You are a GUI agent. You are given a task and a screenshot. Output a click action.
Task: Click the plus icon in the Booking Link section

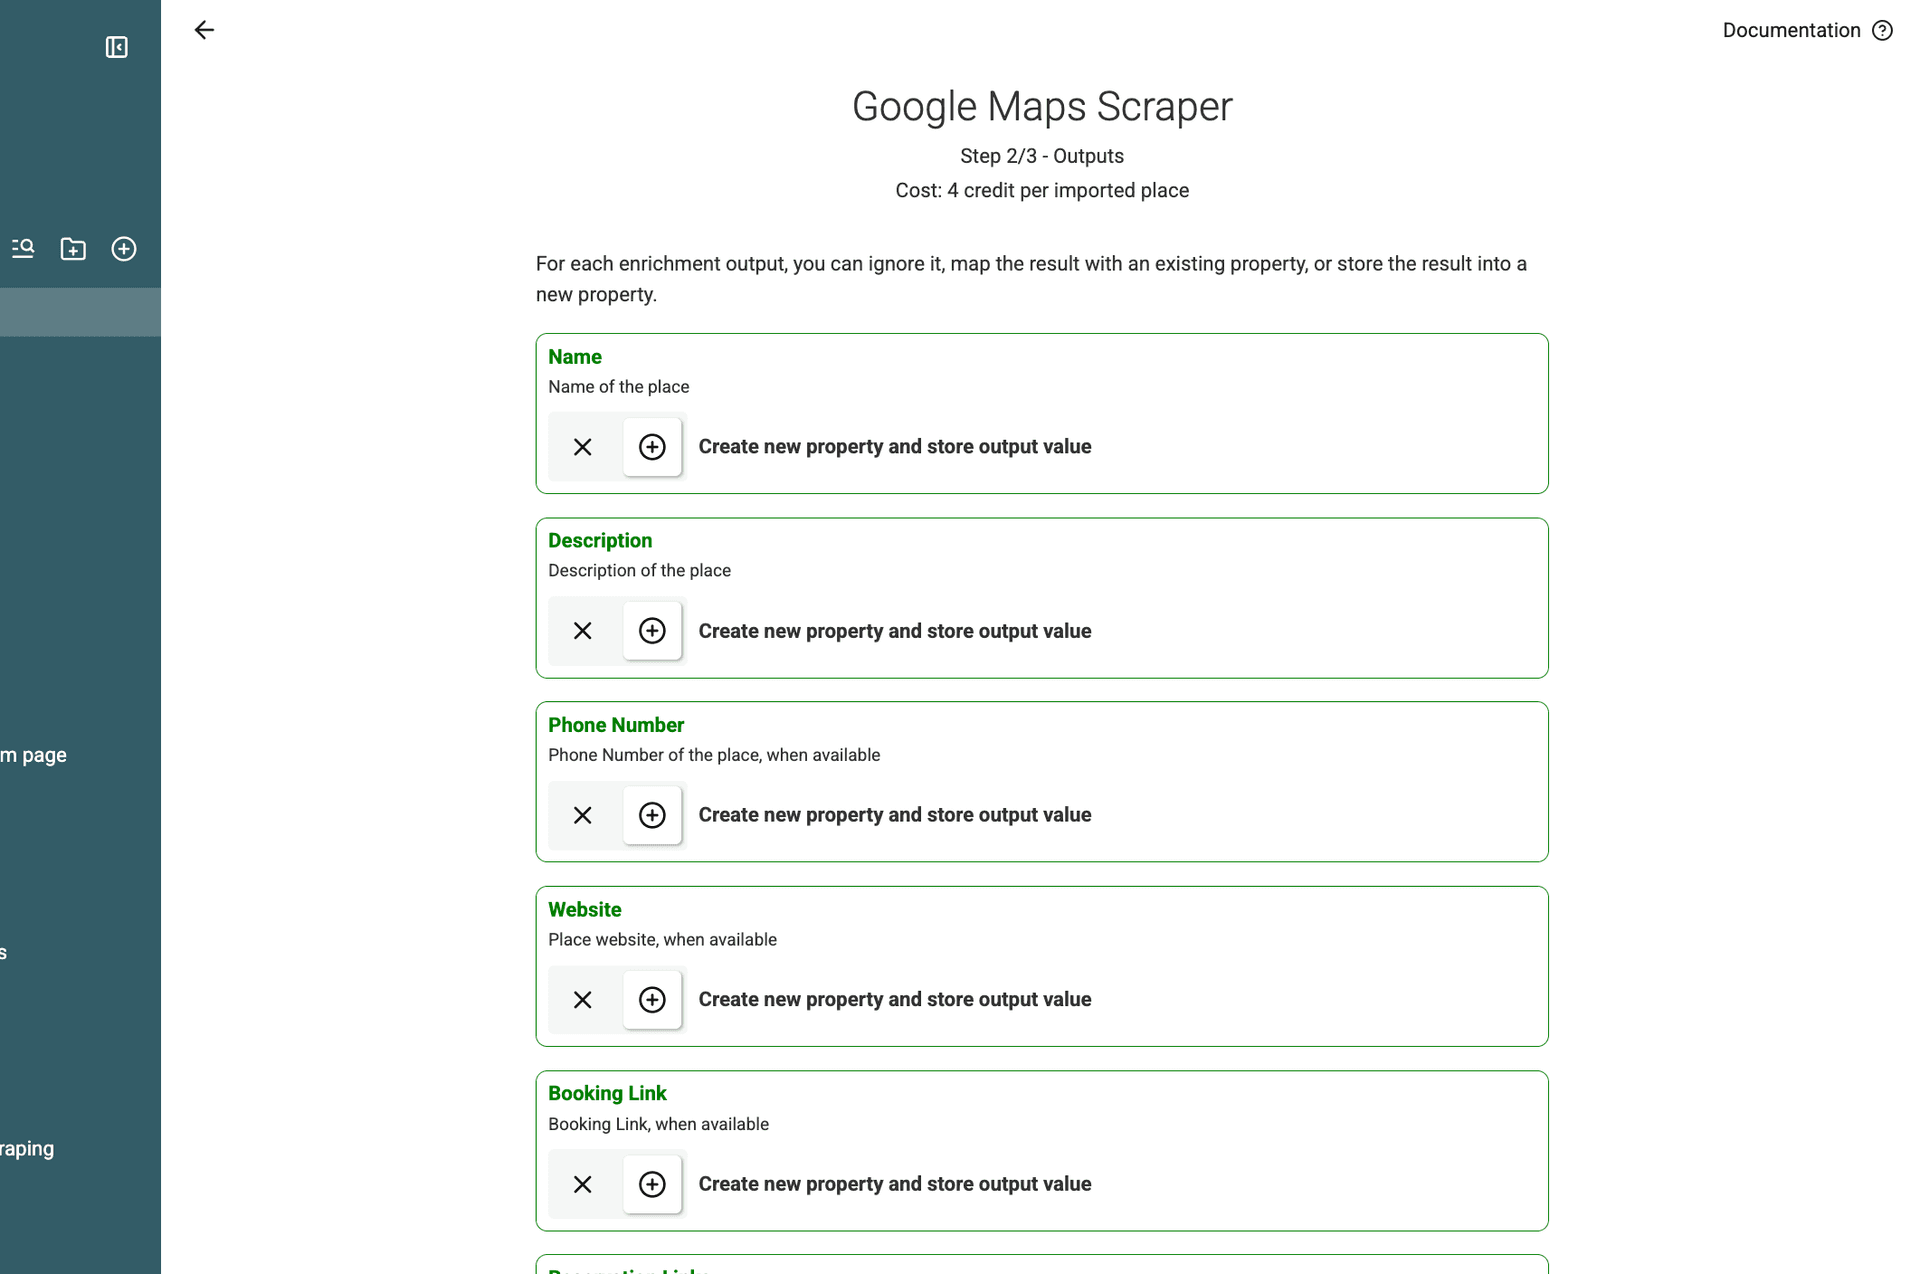pos(652,1184)
